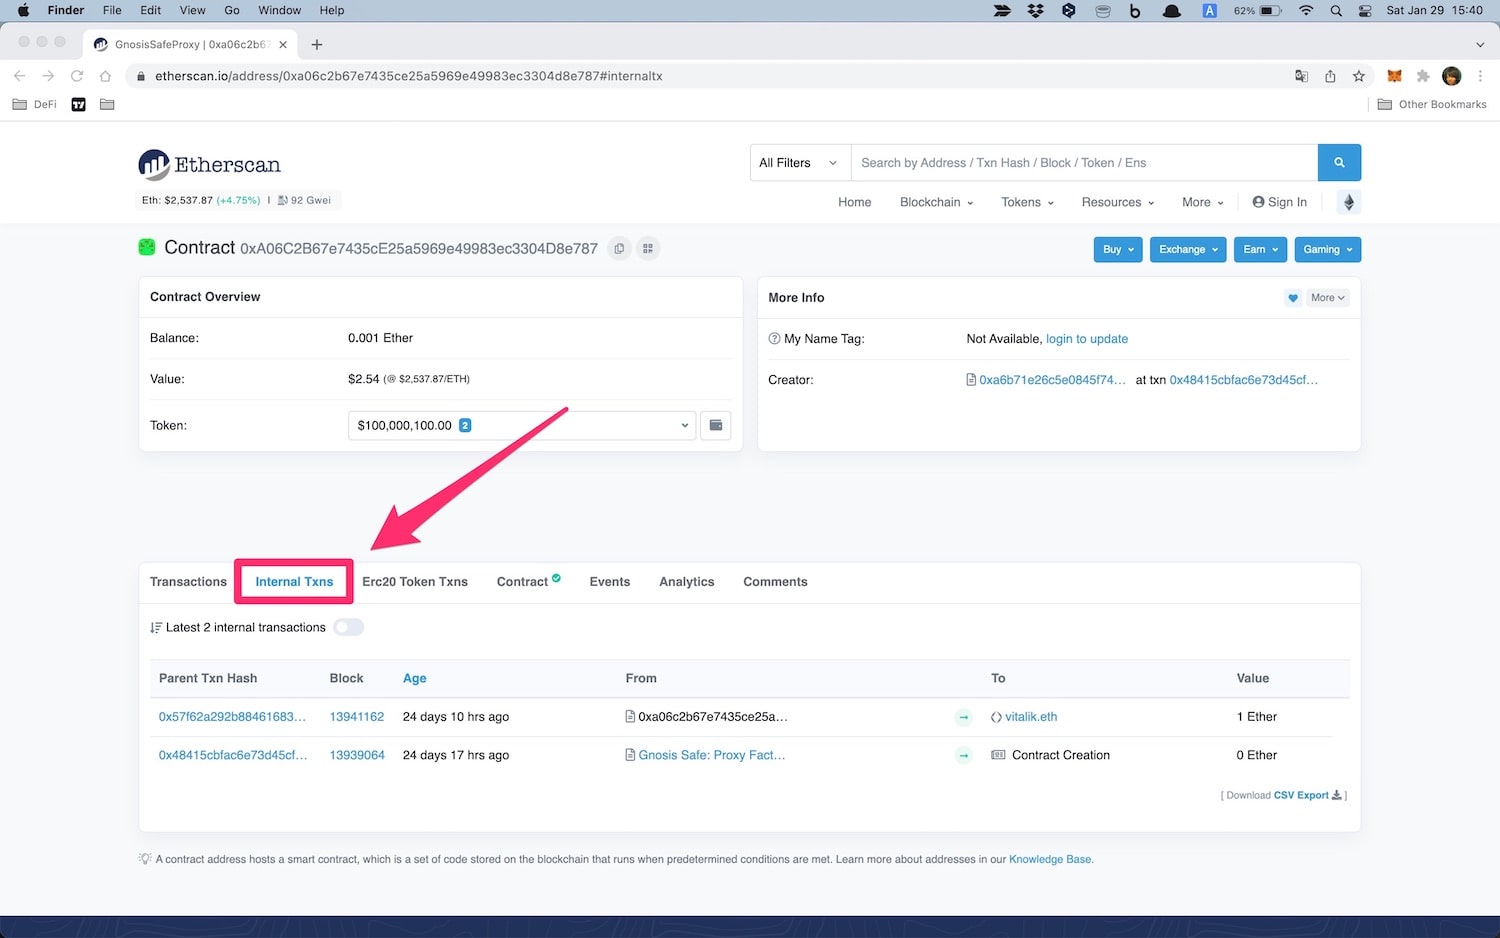Viewport: 1500px width, 938px height.
Task: Click the share page icon in address bar
Action: [1330, 76]
